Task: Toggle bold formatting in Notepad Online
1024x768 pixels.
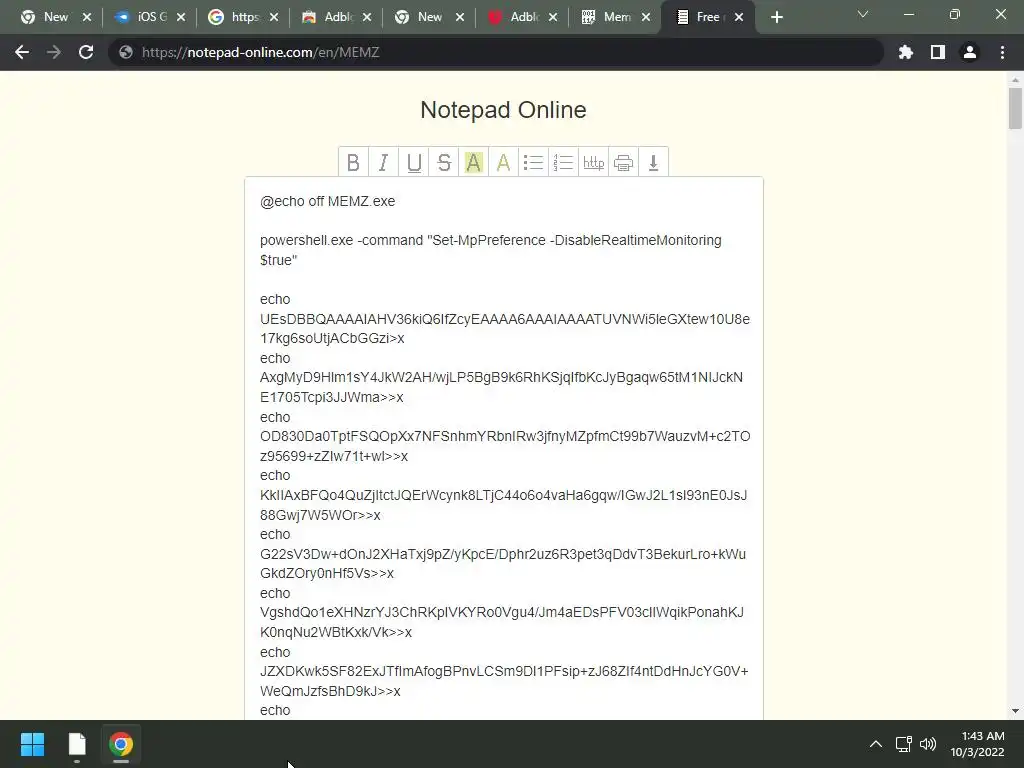Action: coord(353,162)
